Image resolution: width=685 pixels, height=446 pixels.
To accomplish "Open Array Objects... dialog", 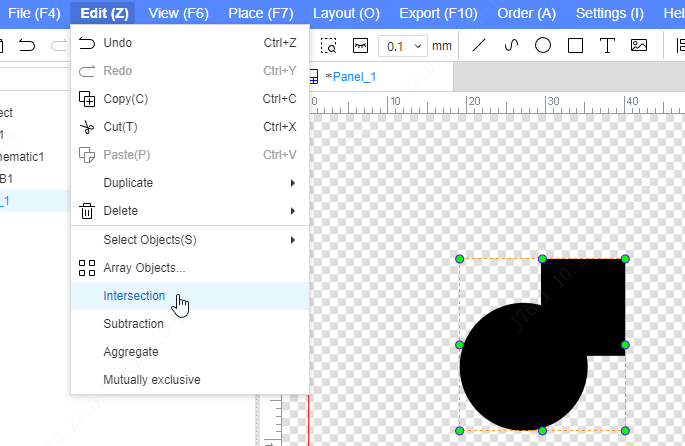I will 144,268.
